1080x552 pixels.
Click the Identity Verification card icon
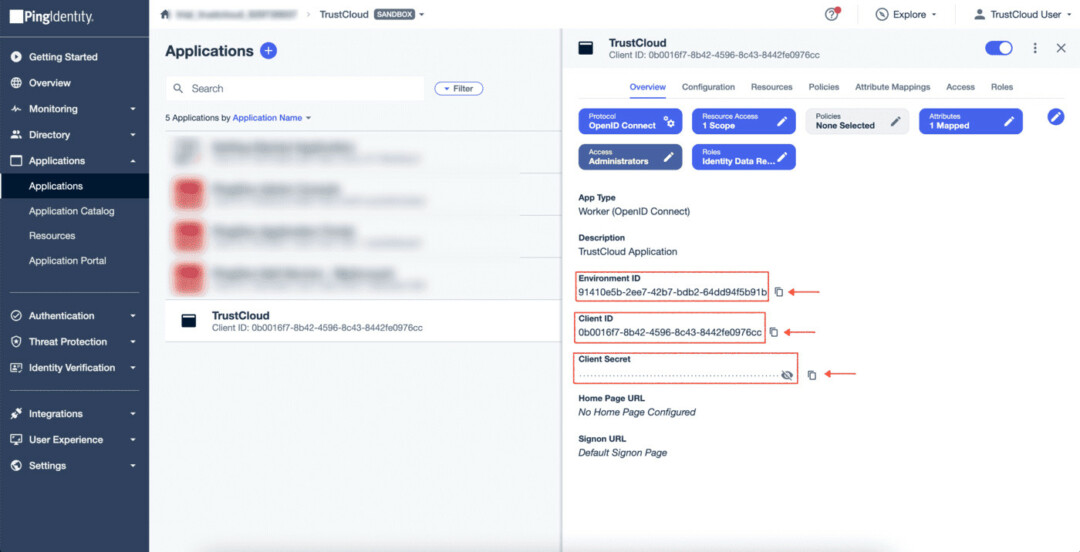[x=17, y=367]
